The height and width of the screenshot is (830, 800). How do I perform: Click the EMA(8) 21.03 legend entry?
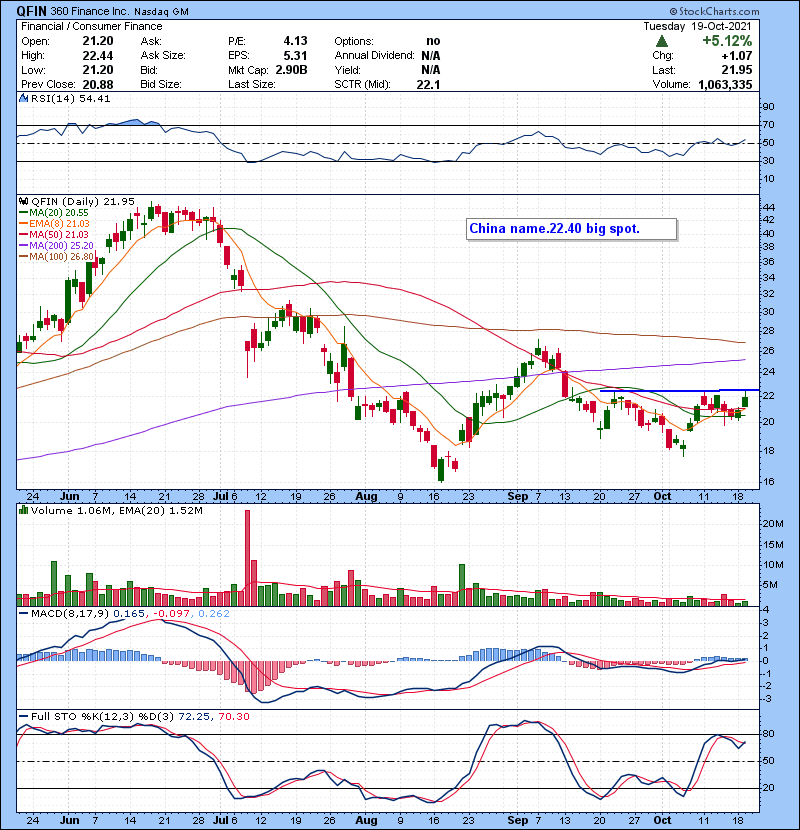[55, 223]
